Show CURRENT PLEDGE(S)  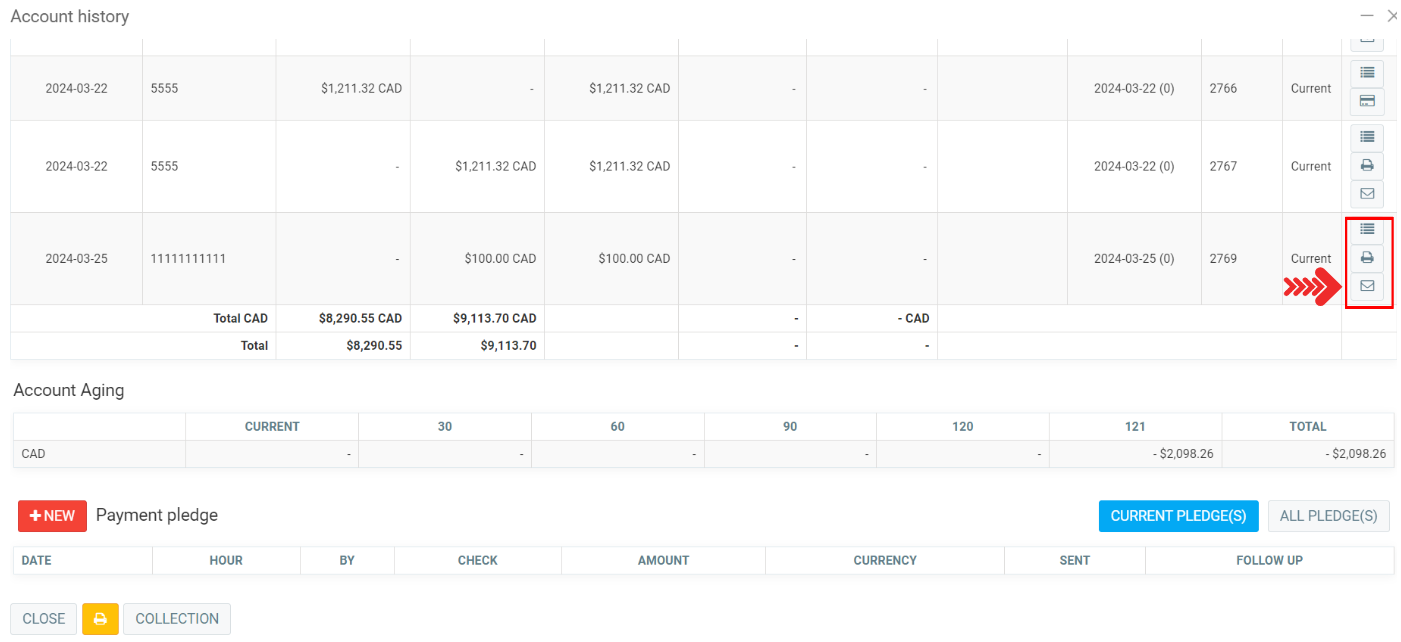pos(1178,516)
